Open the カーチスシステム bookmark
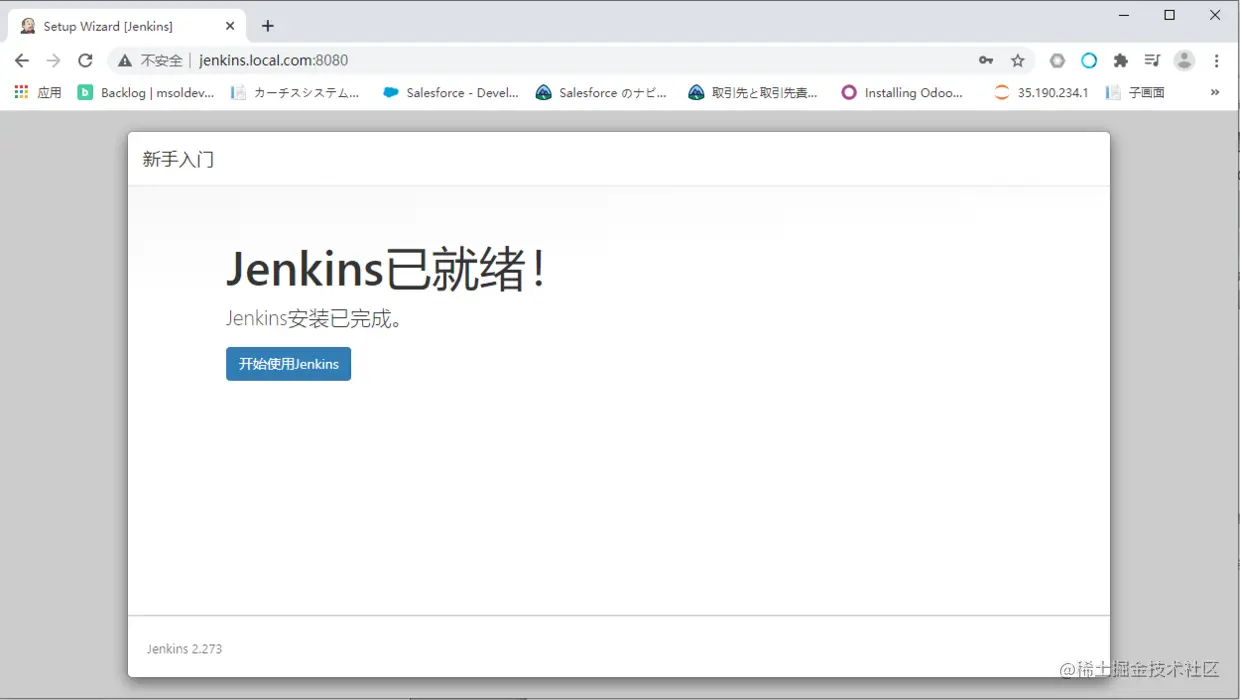Screen dimensions: 1240x700 (x=295, y=92)
